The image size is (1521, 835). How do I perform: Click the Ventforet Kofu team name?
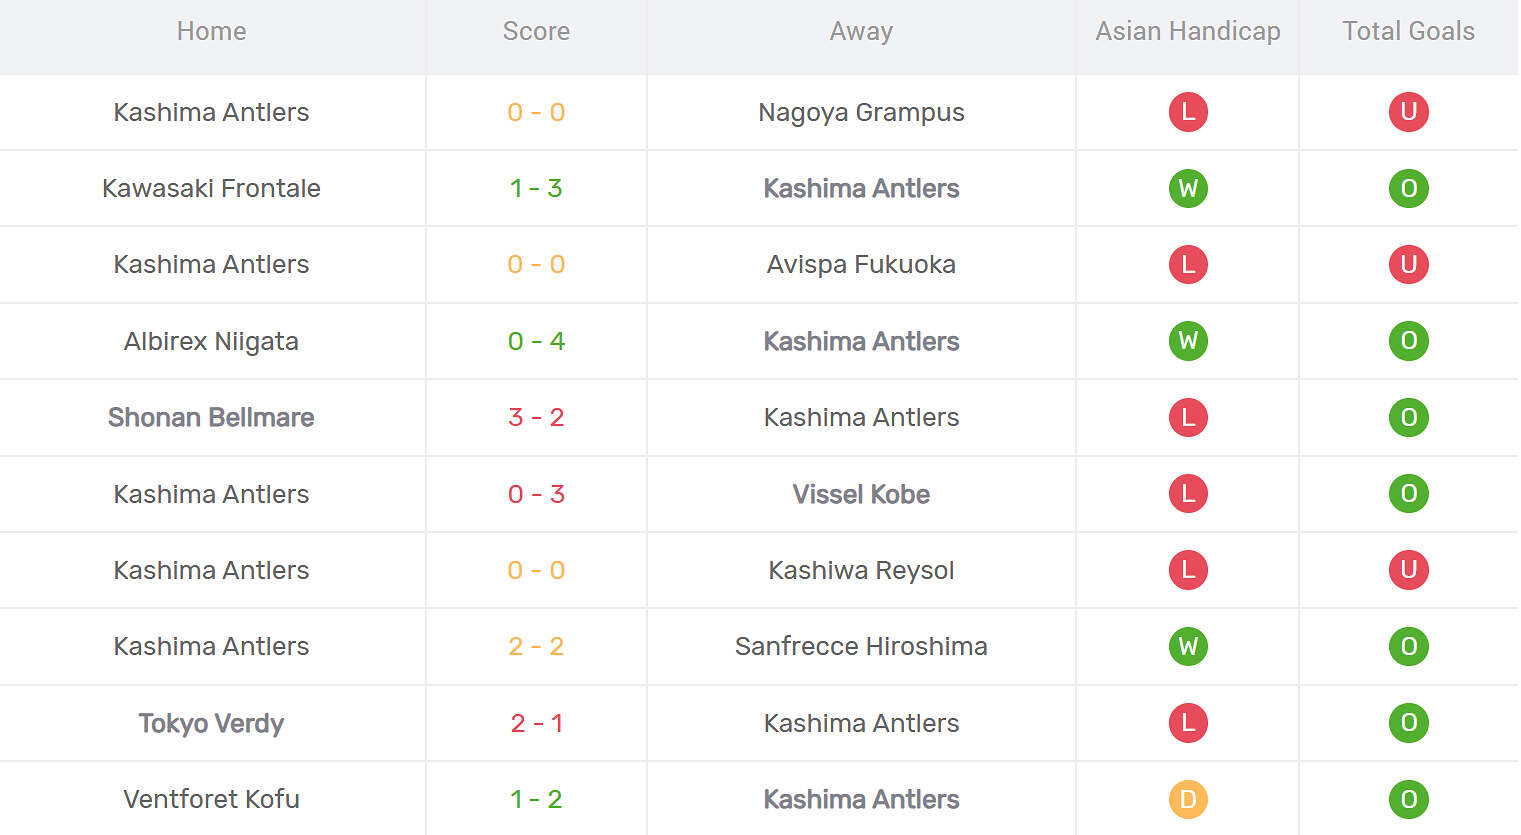(211, 799)
